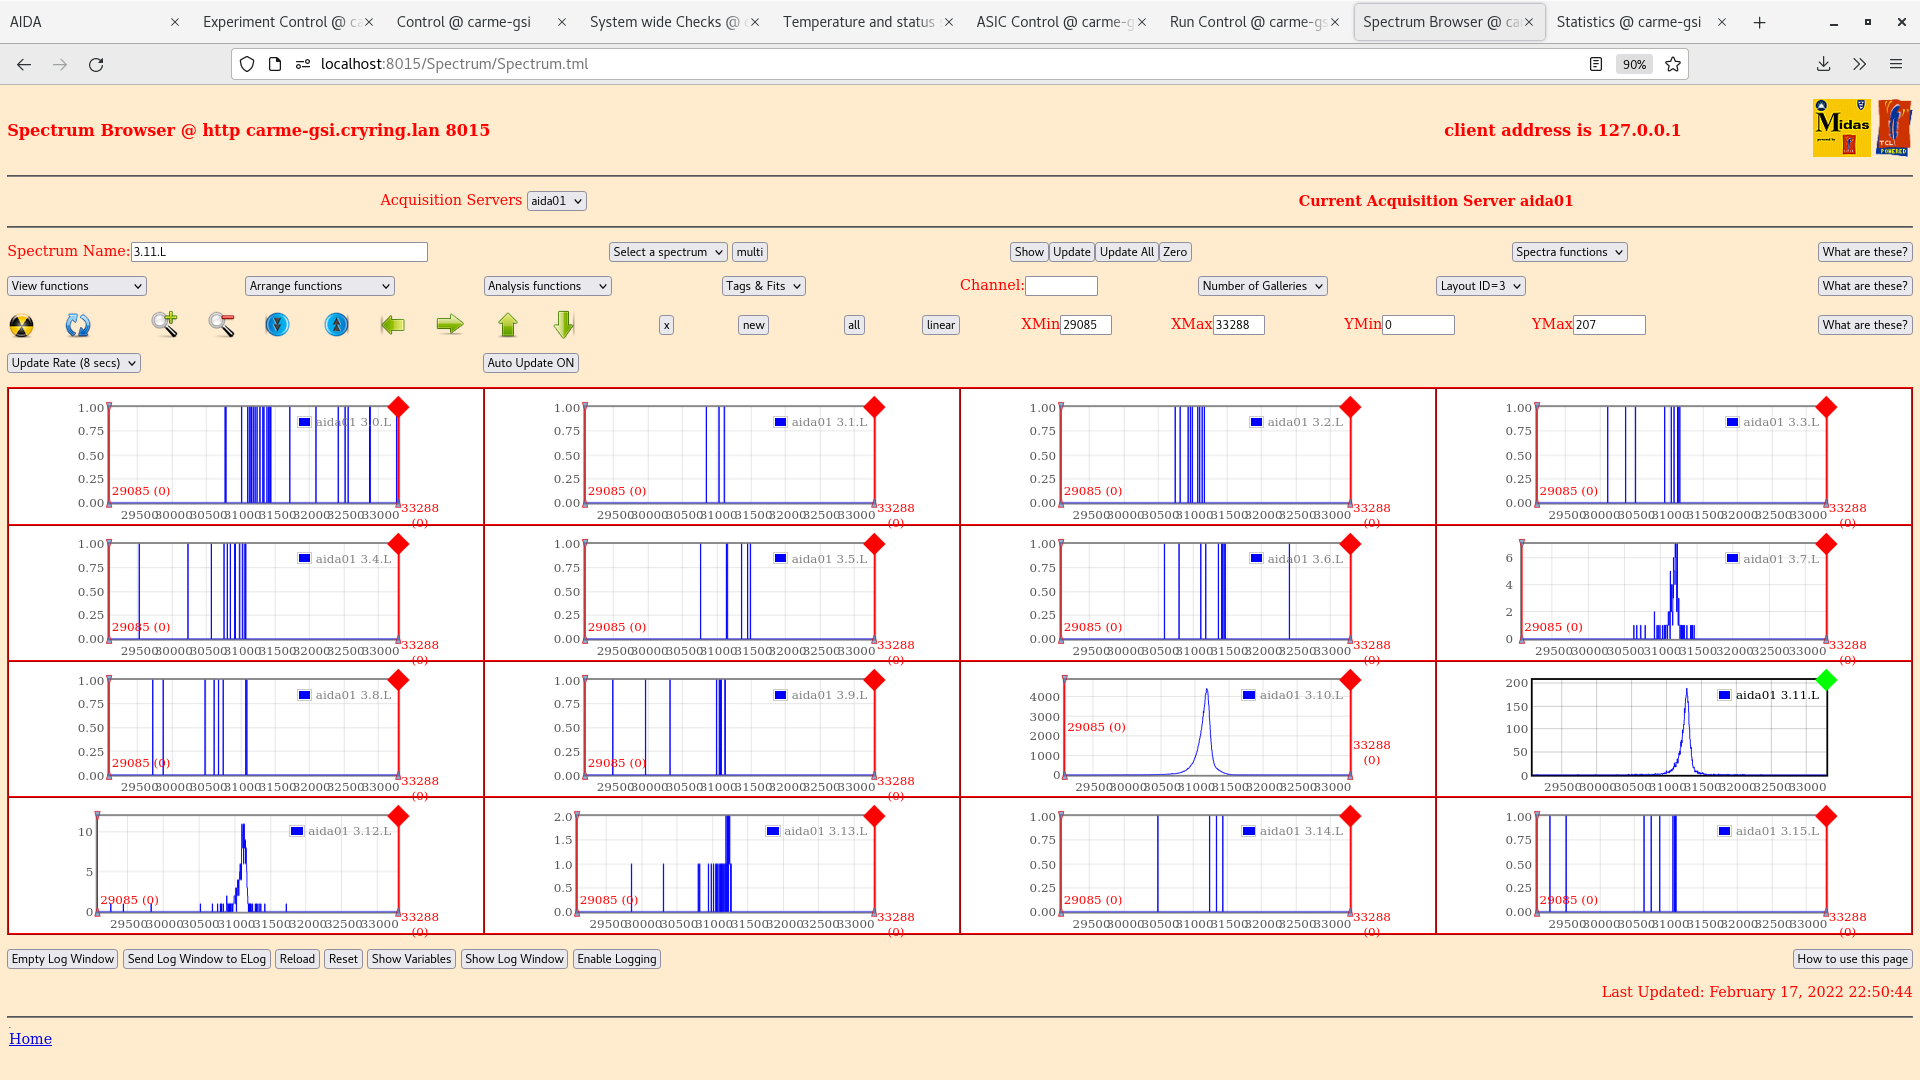Screen dimensions: 1920x1080
Task: Click the blue double-down-arrow circle icon
Action: click(277, 324)
